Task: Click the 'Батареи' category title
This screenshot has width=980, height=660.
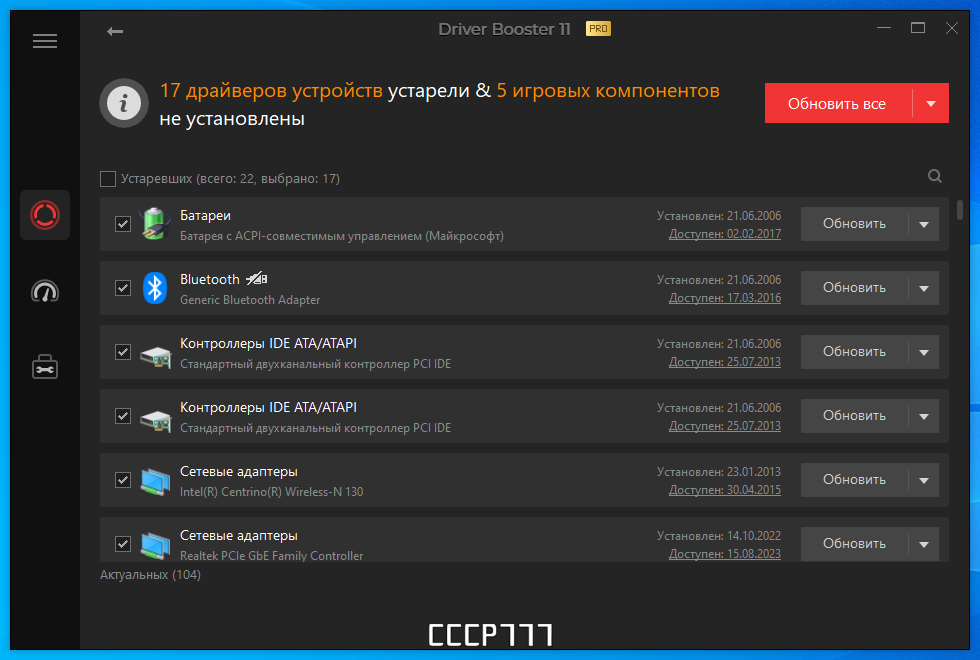Action: coord(205,216)
